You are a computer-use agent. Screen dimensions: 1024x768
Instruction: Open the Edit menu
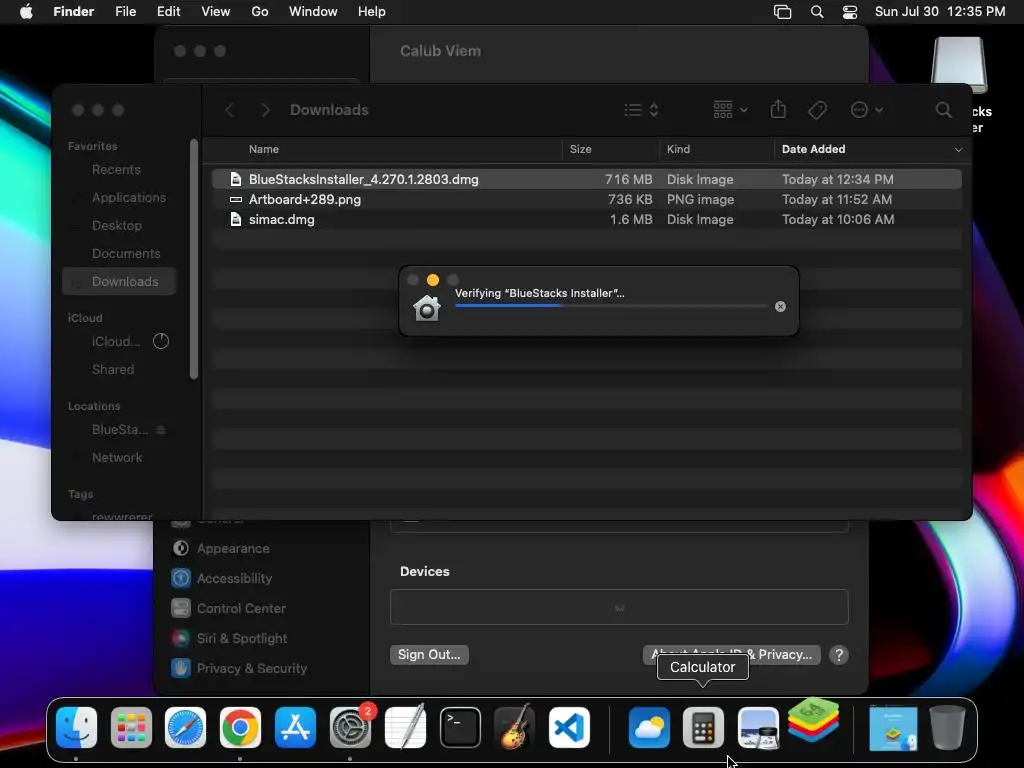(168, 12)
